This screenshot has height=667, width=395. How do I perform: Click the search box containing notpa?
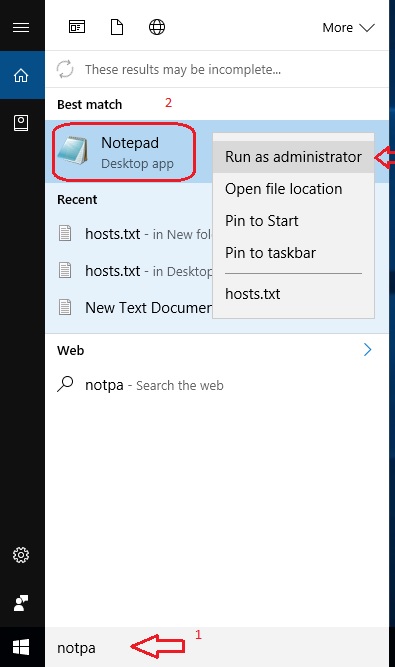coord(217,647)
